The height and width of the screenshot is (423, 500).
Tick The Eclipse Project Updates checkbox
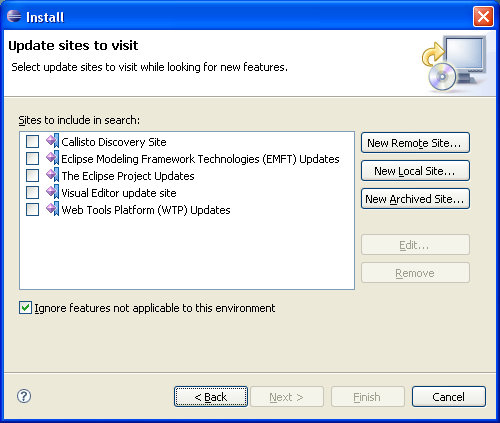pos(32,176)
